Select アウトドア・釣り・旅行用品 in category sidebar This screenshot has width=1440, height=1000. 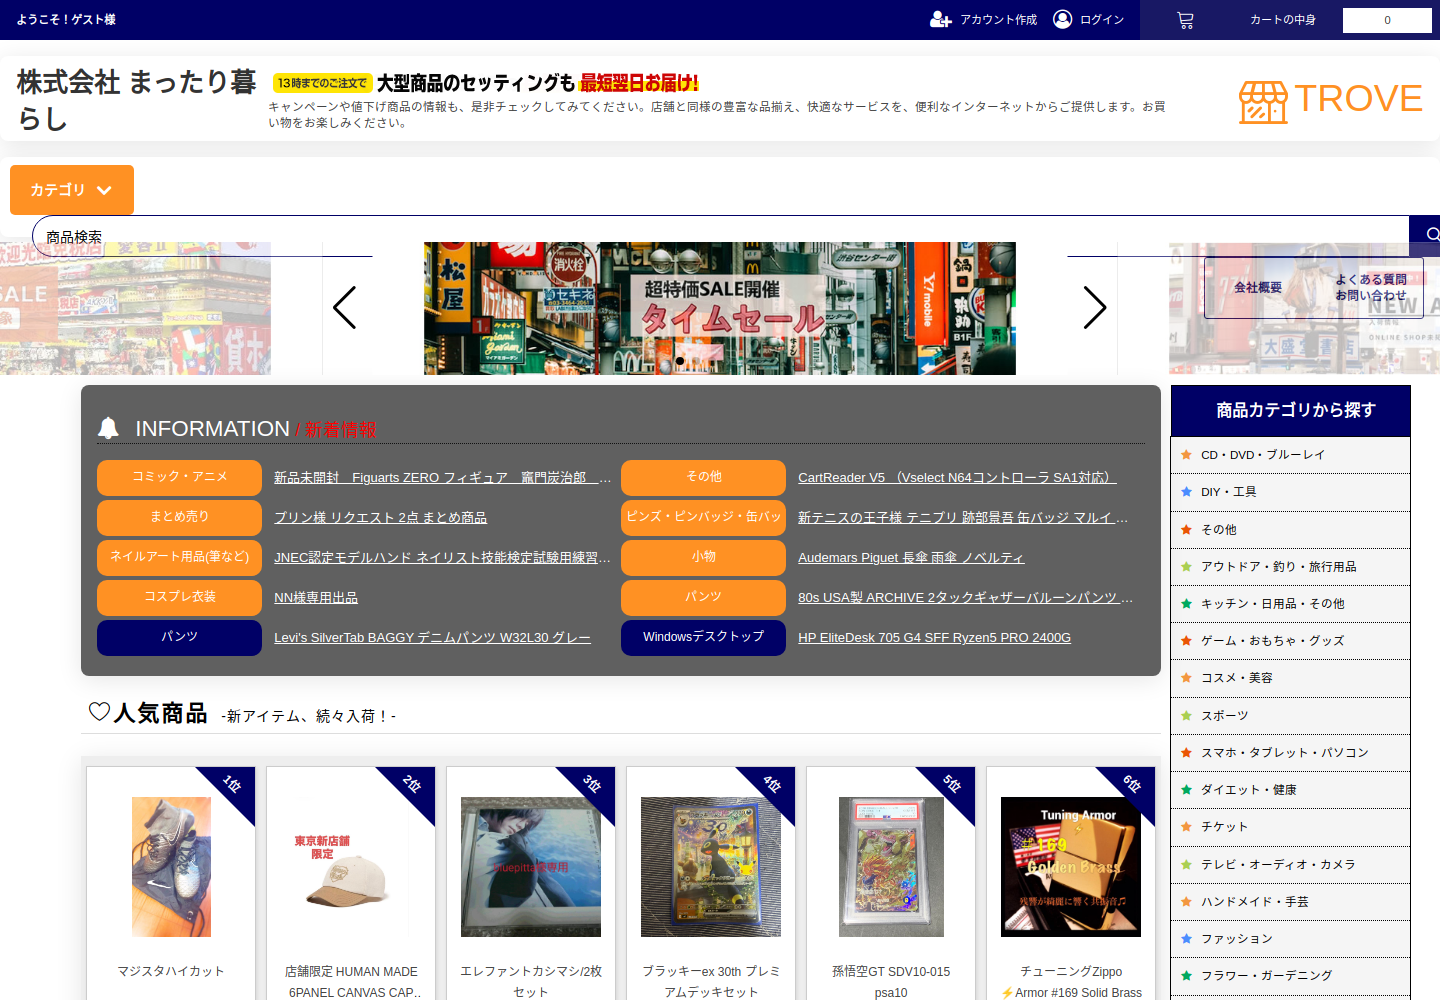click(1290, 567)
